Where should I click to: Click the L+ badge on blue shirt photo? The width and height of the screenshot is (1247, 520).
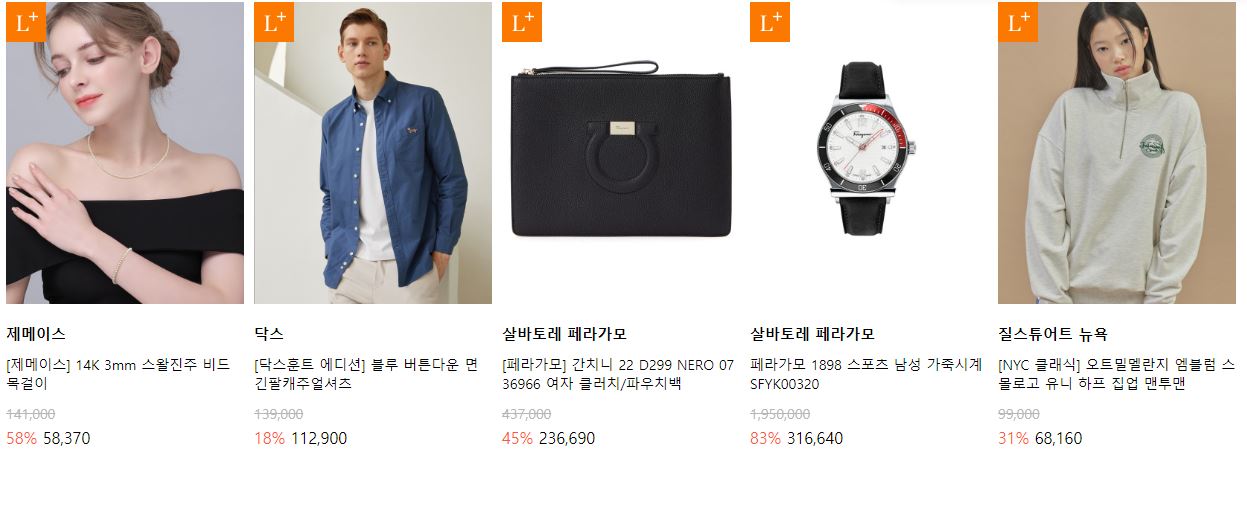274,22
